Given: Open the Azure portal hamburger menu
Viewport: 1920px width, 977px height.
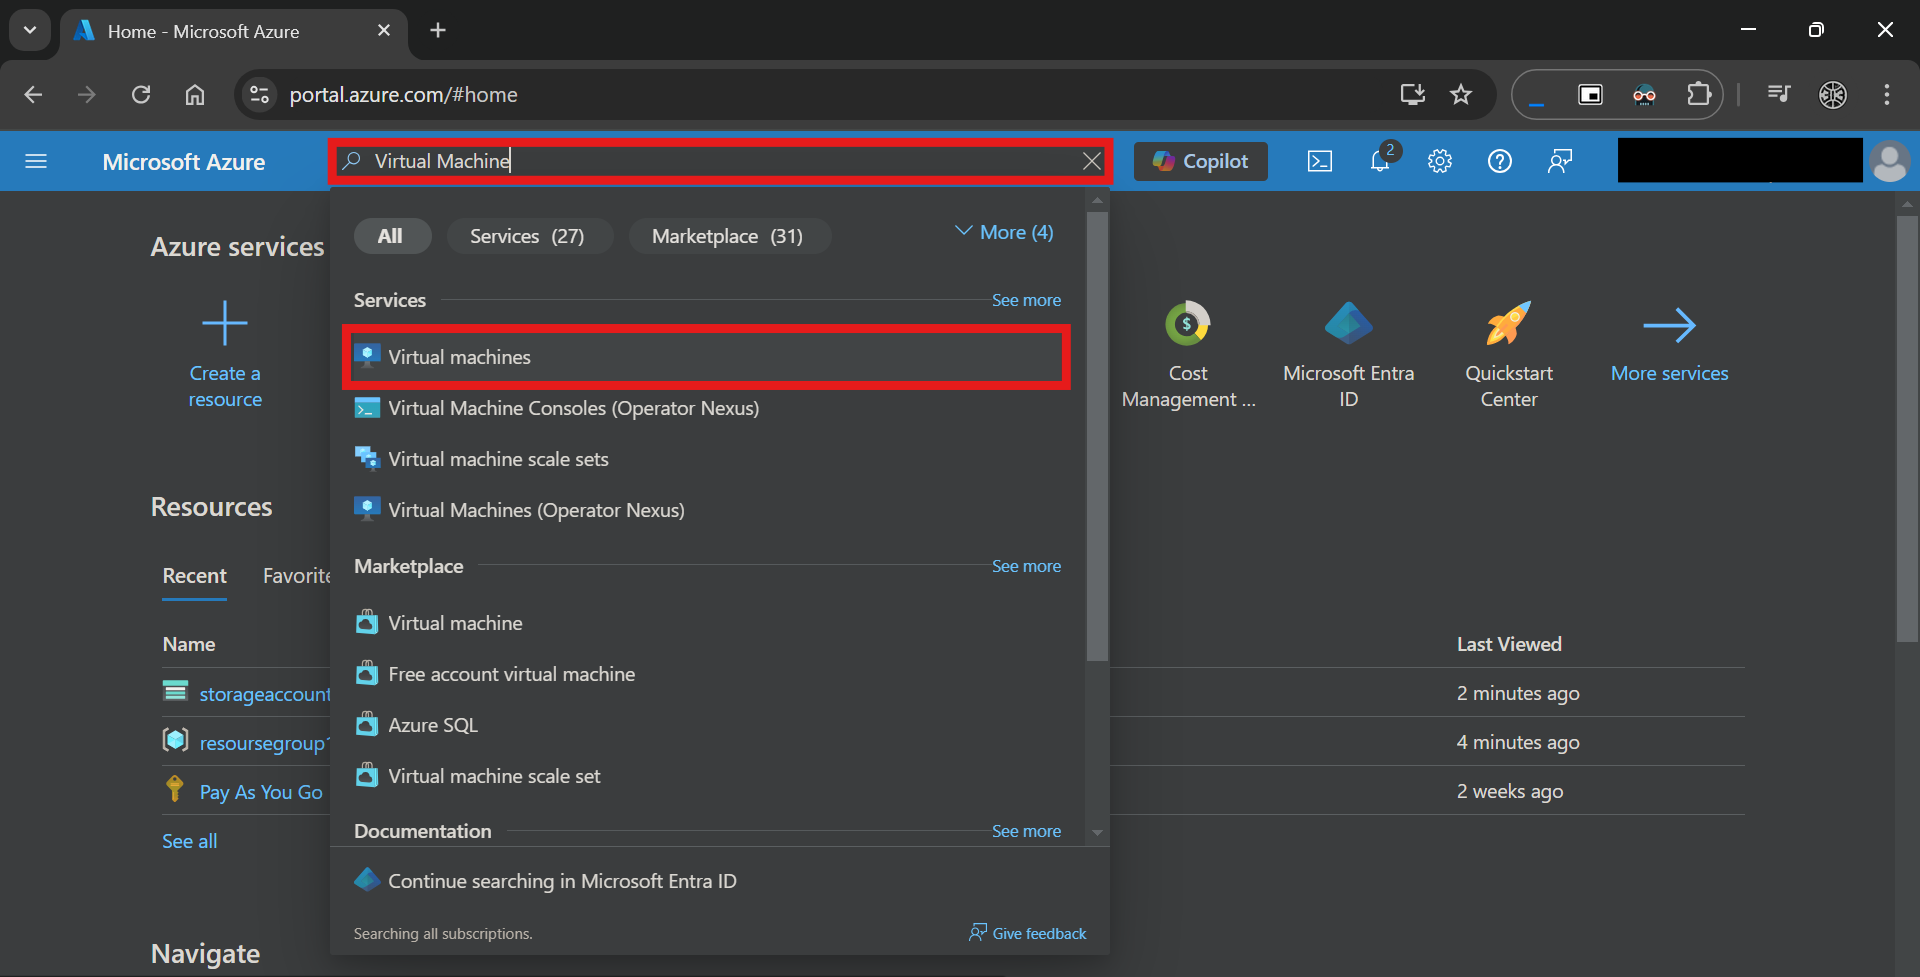Looking at the screenshot, I should click(36, 161).
